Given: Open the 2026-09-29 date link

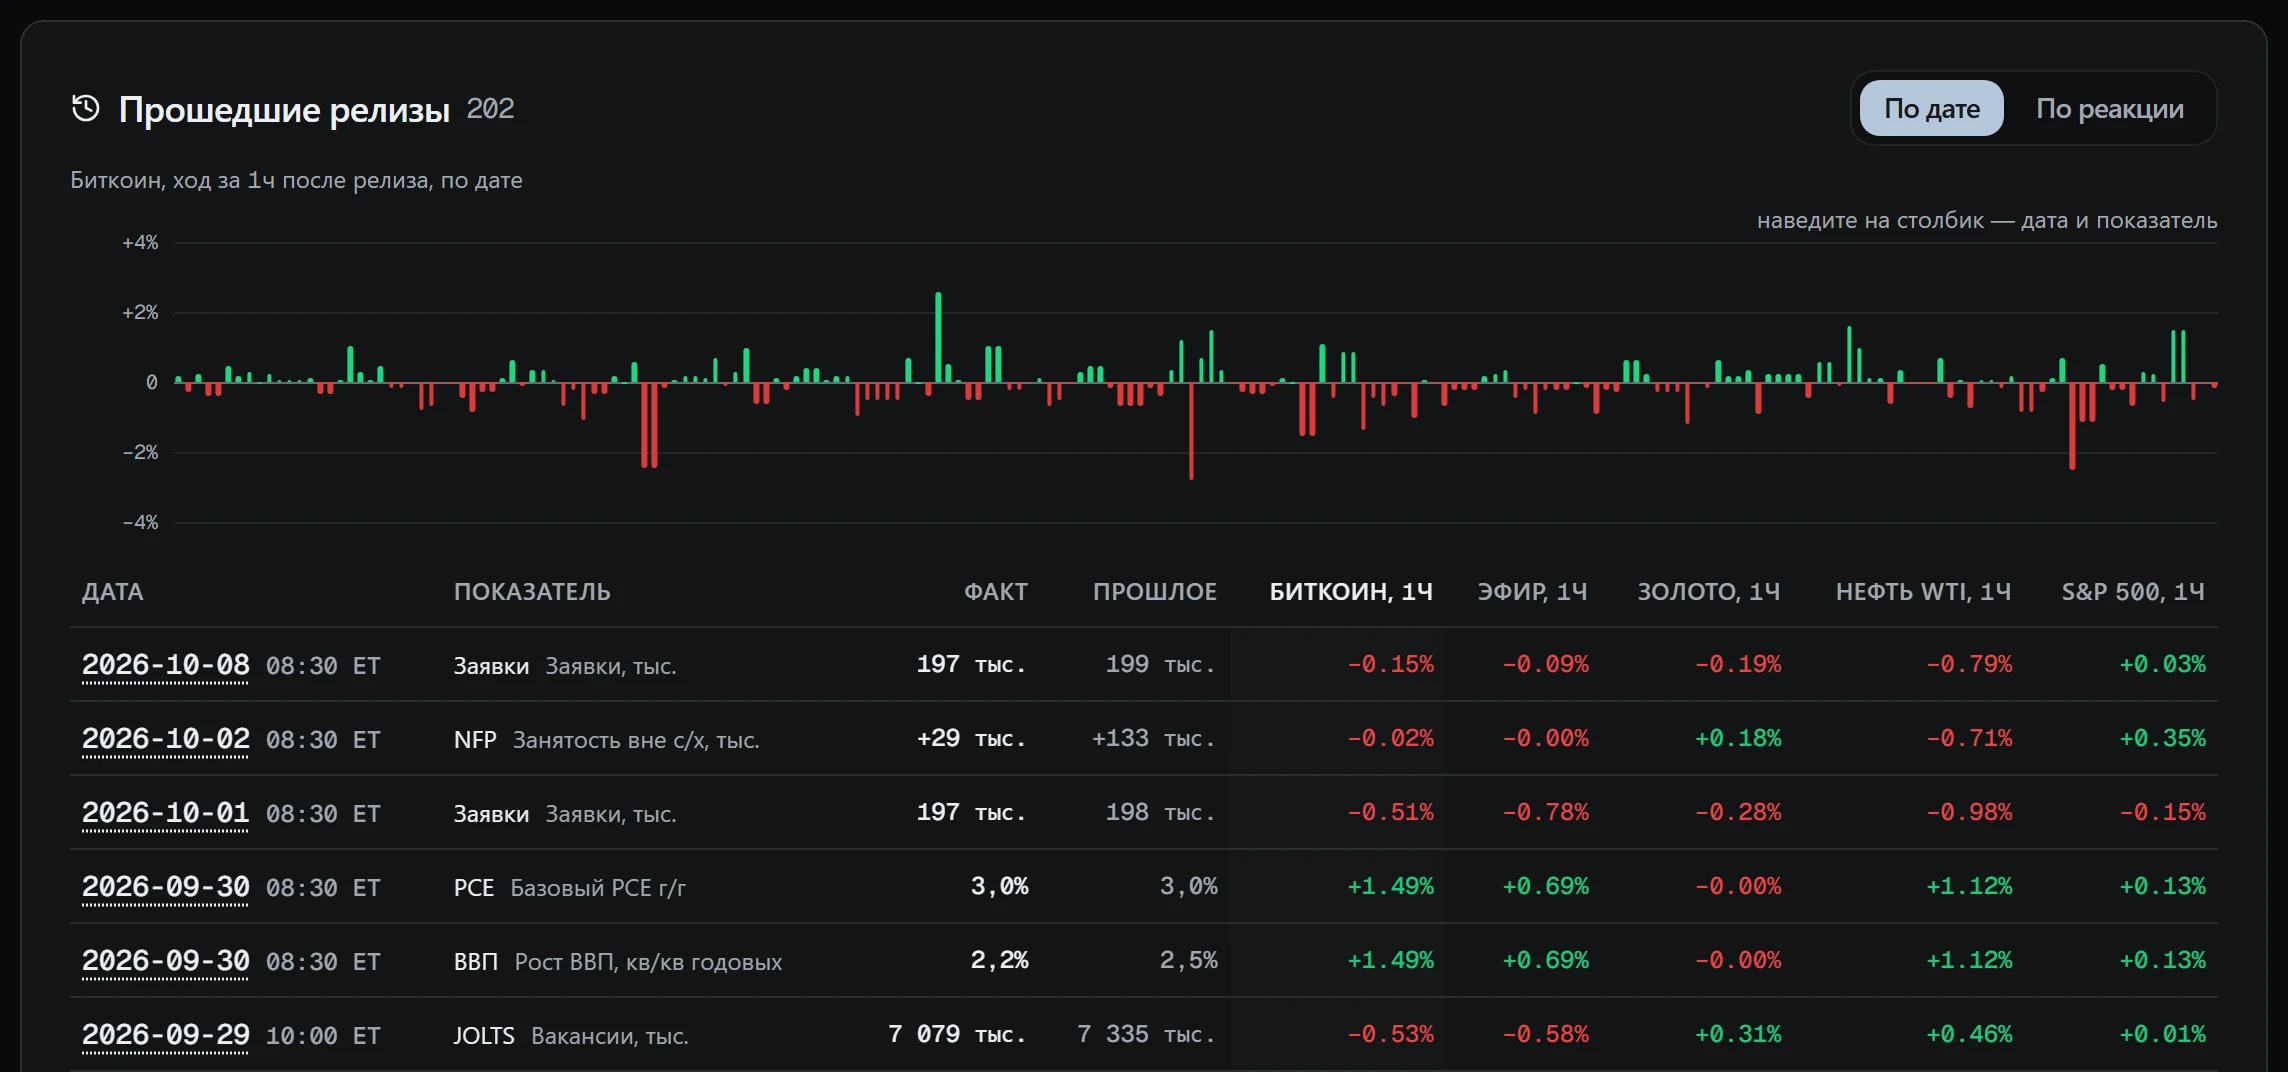Looking at the screenshot, I should (x=166, y=1035).
